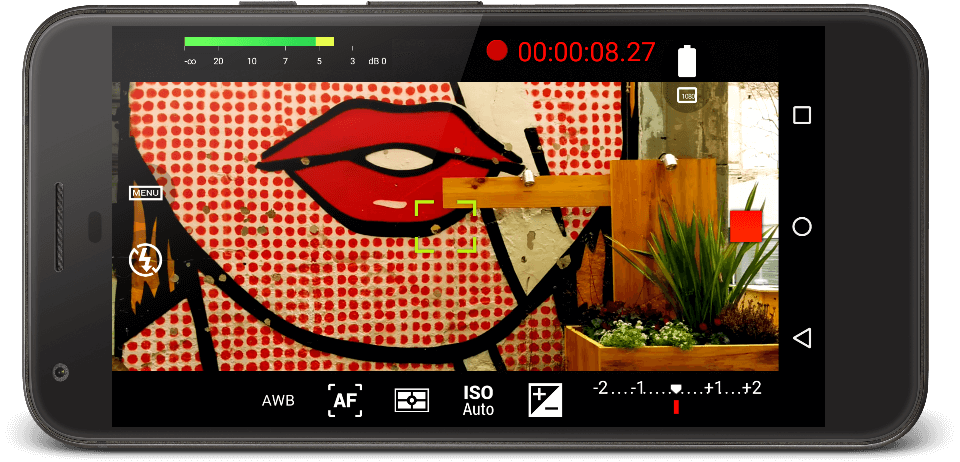Select the AF autofocus mode icon
This screenshot has height=462, width=960.
(345, 401)
